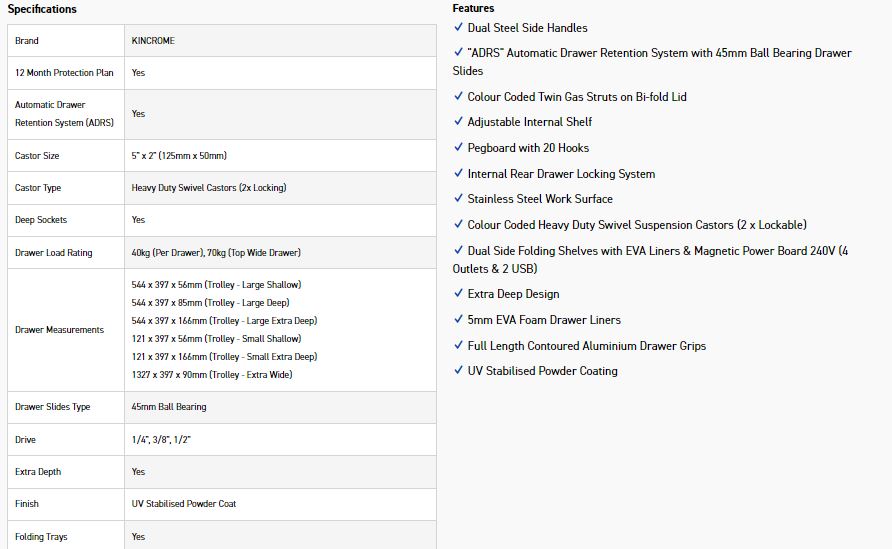The image size is (892, 549).
Task: Click the tick beside UV Stabilised Powder Coating
Action: point(458,371)
